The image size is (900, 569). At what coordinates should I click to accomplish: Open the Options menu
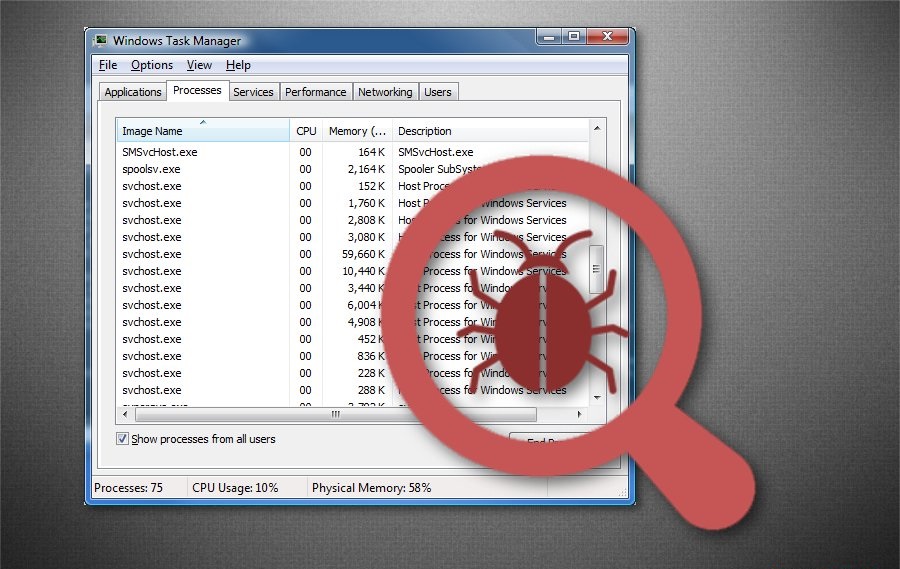[x=152, y=65]
